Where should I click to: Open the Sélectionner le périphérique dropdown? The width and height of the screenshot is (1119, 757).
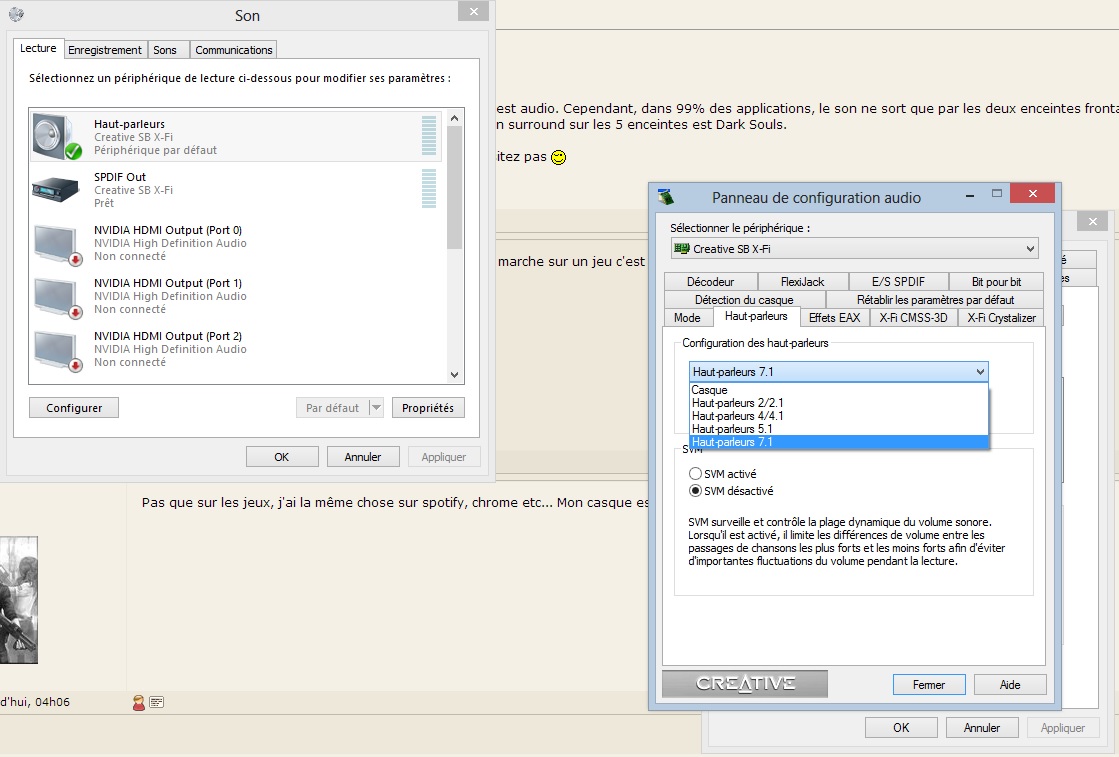[x=854, y=249]
